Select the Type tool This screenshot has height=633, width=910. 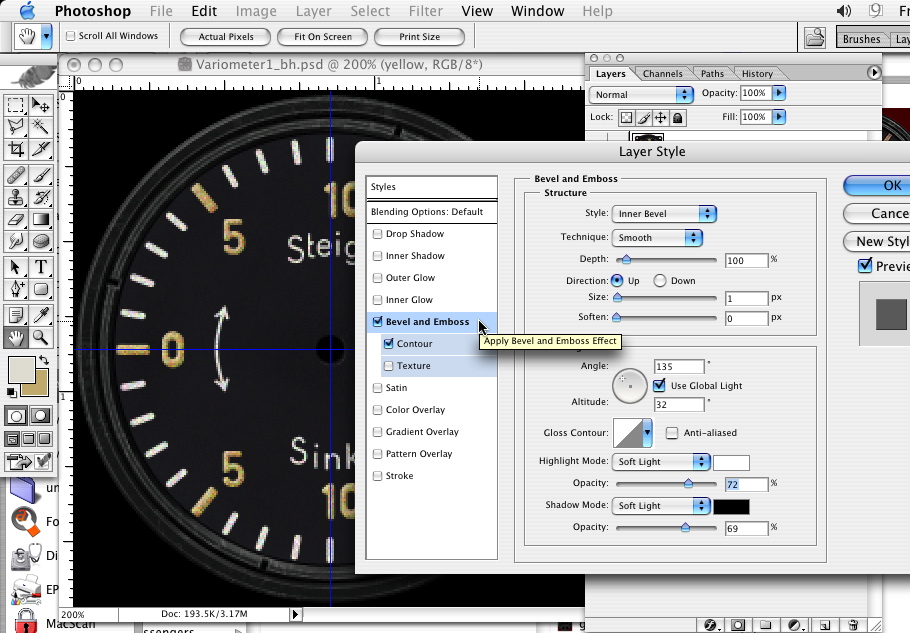click(x=41, y=267)
